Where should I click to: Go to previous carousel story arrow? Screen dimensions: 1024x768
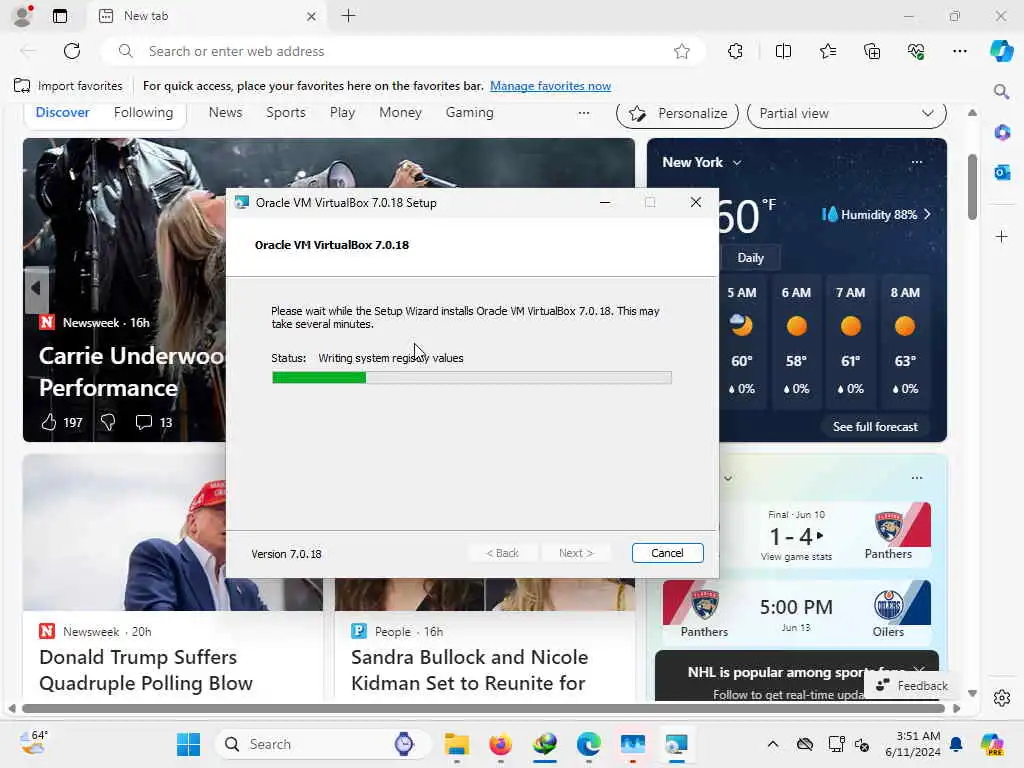coord(36,287)
